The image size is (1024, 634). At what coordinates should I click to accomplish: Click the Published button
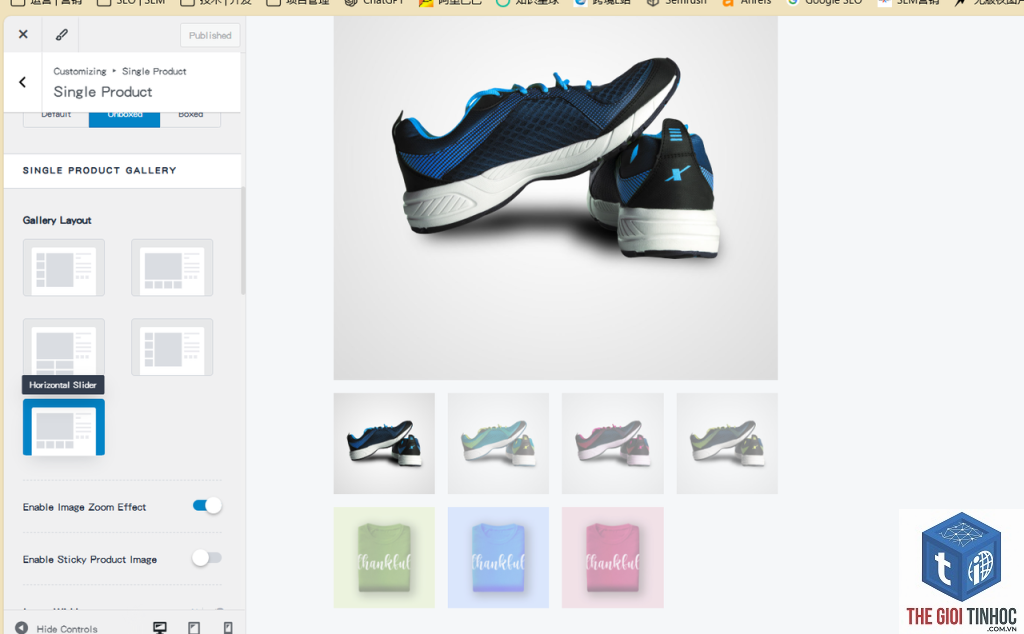(x=210, y=35)
